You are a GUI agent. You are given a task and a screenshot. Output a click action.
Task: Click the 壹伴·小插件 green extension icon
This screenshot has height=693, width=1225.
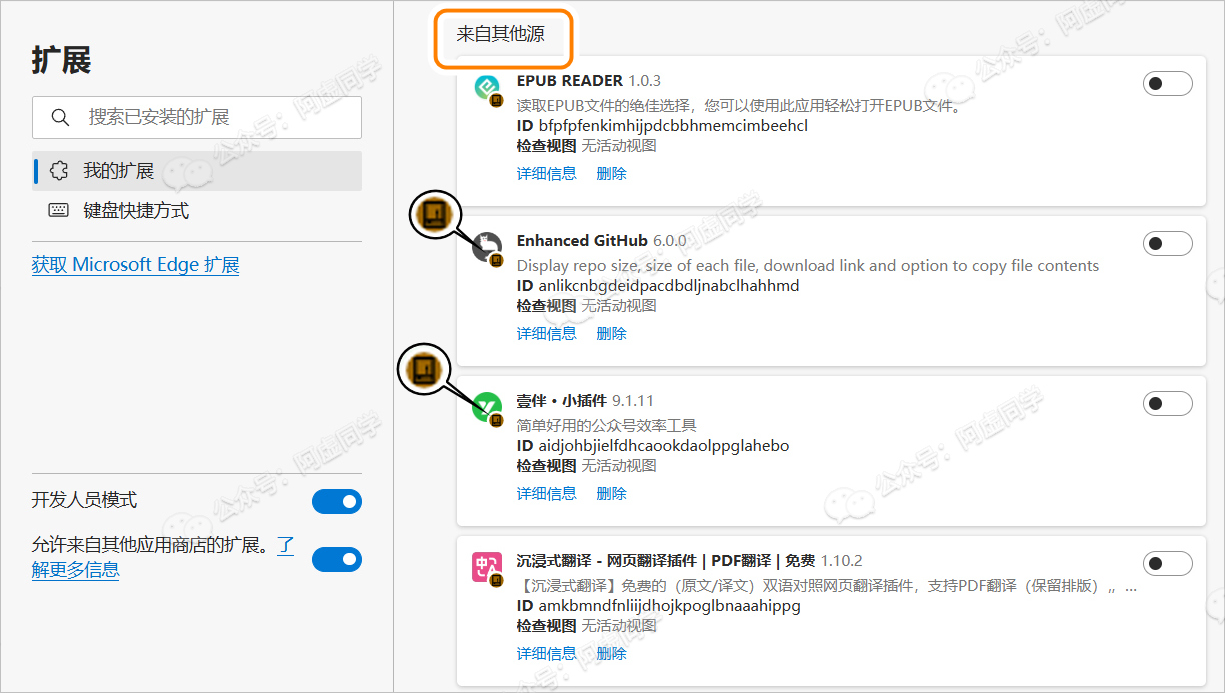[x=487, y=406]
